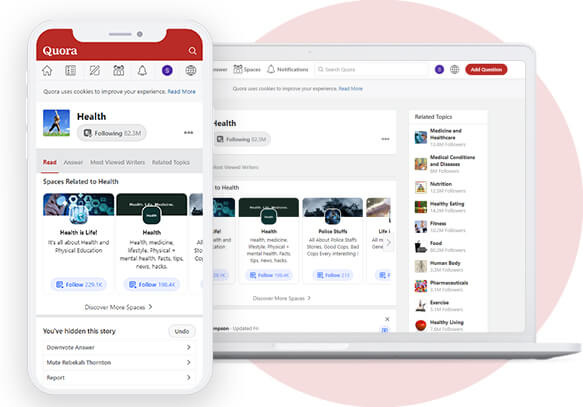Viewport: 583px width, 407px height.
Task: Open the profile avatar on laptop
Action: 439,70
